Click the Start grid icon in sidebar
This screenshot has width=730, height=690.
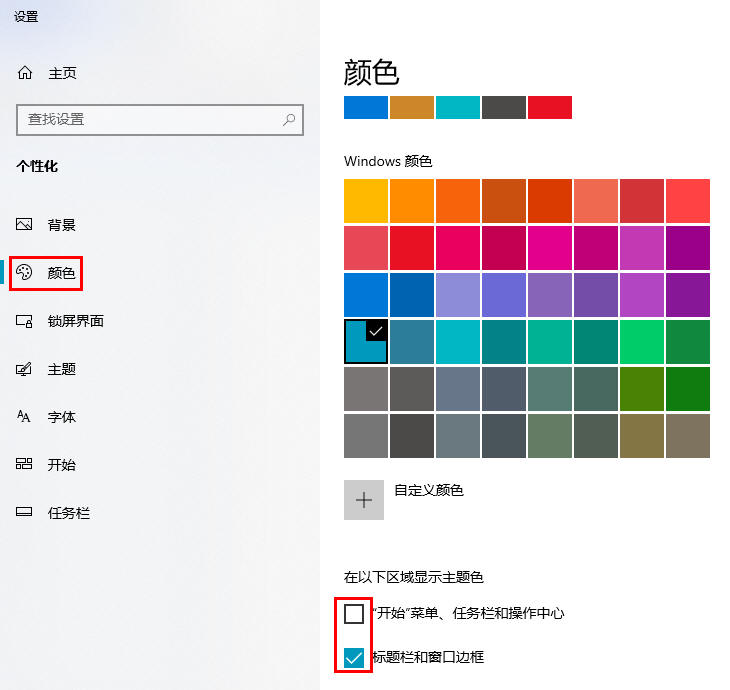point(26,465)
